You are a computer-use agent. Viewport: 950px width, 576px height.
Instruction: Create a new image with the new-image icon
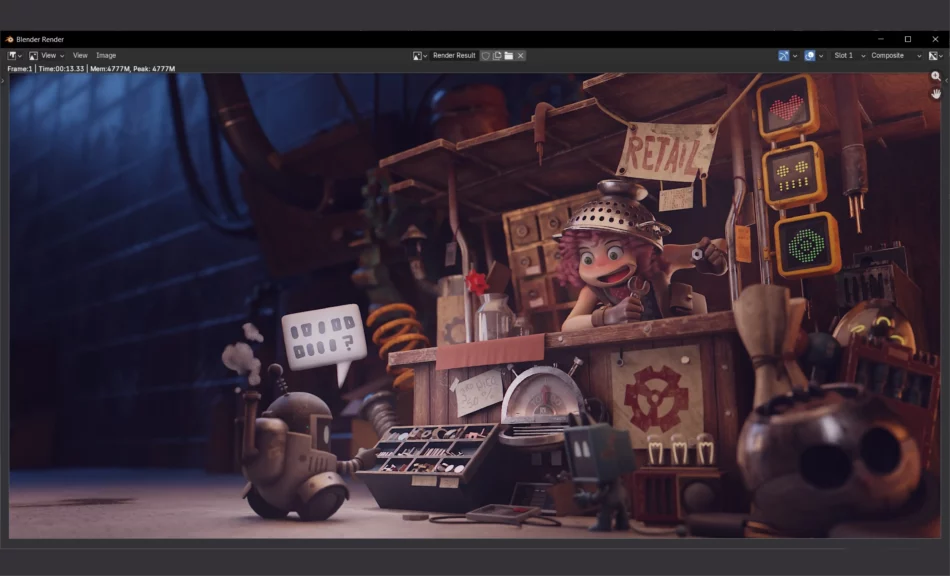(497, 56)
